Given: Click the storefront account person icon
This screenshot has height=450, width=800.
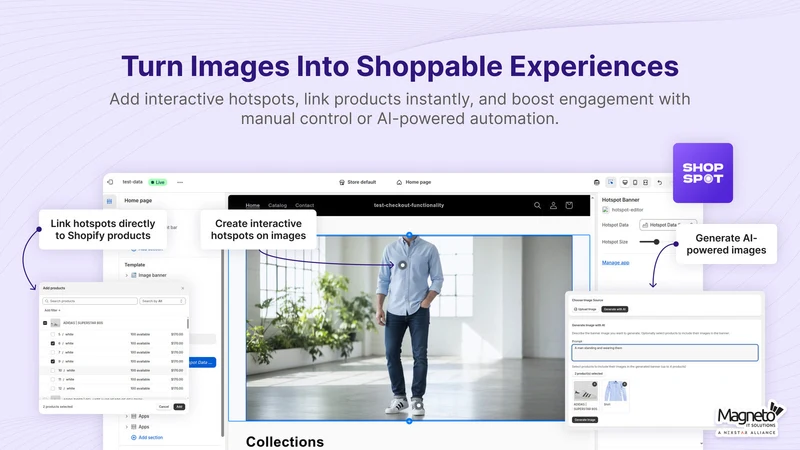Looking at the screenshot, I should pyautogui.click(x=553, y=205).
